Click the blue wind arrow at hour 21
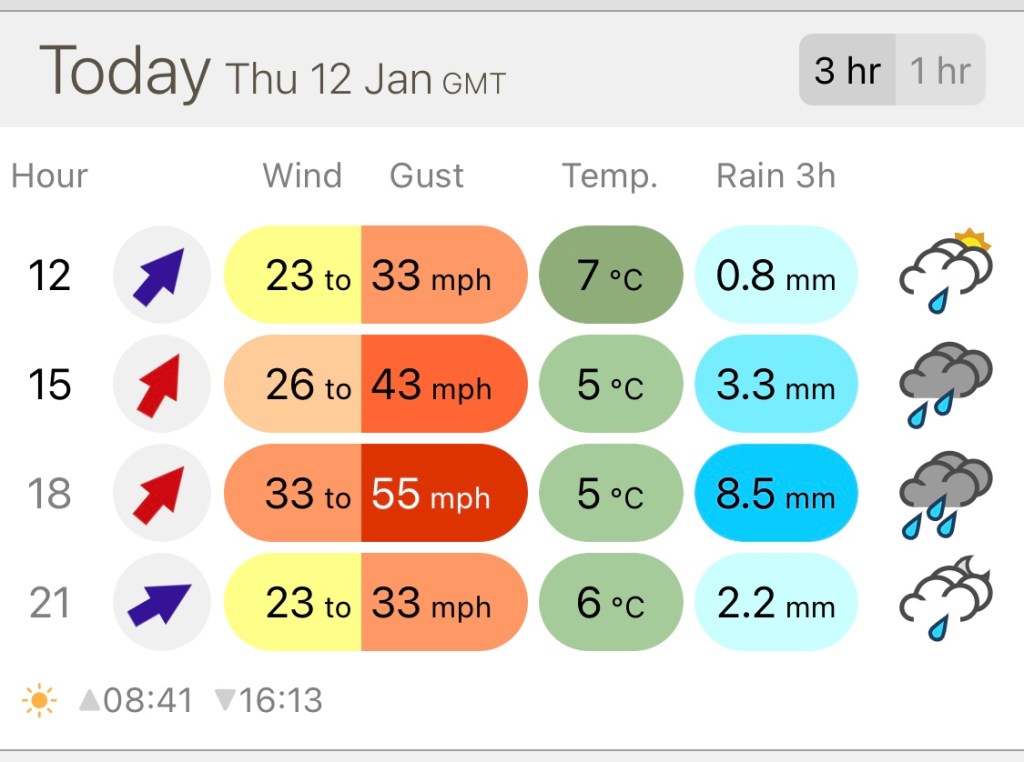 pos(161,602)
